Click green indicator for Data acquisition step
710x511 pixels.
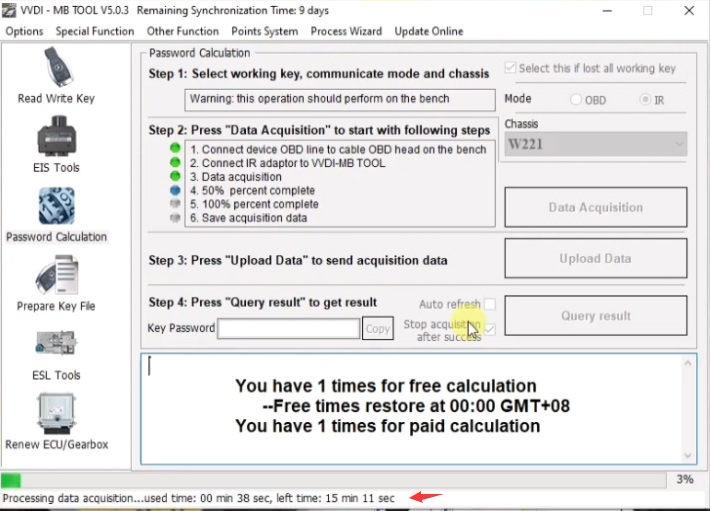[x=175, y=176]
